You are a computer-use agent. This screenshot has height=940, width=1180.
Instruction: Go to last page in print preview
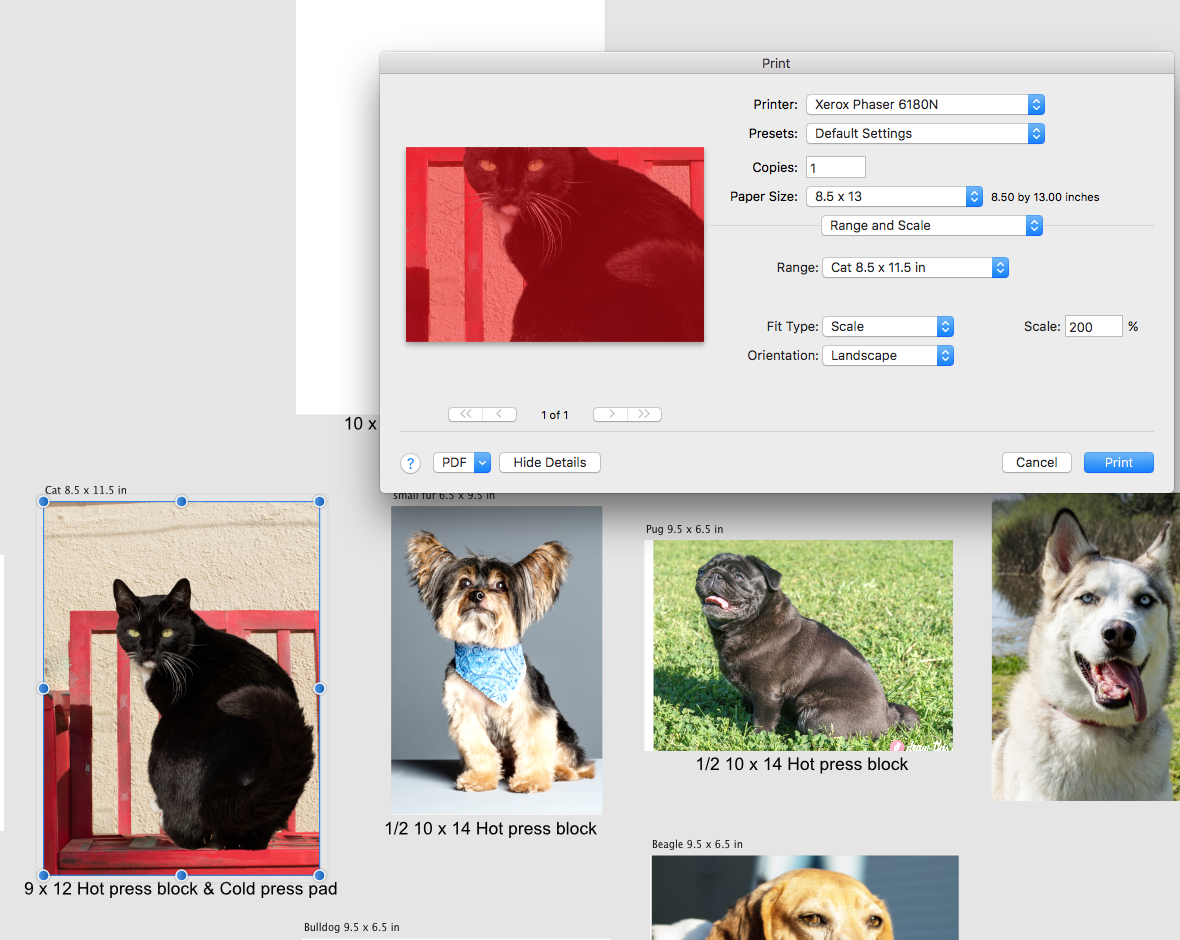pyautogui.click(x=644, y=415)
